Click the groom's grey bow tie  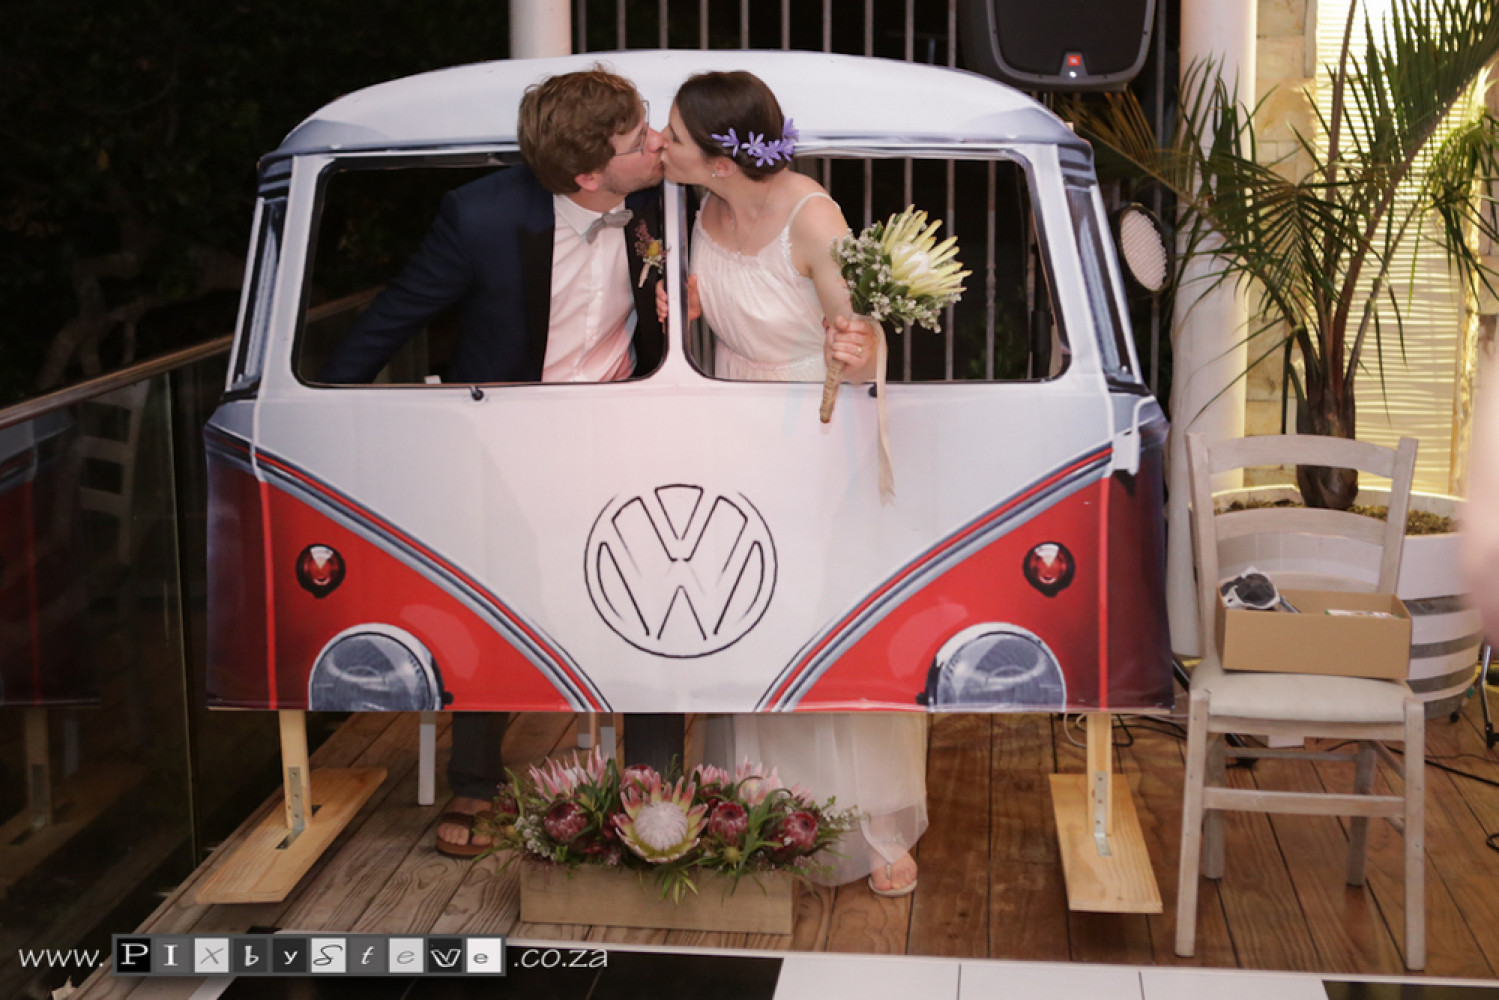point(610,220)
